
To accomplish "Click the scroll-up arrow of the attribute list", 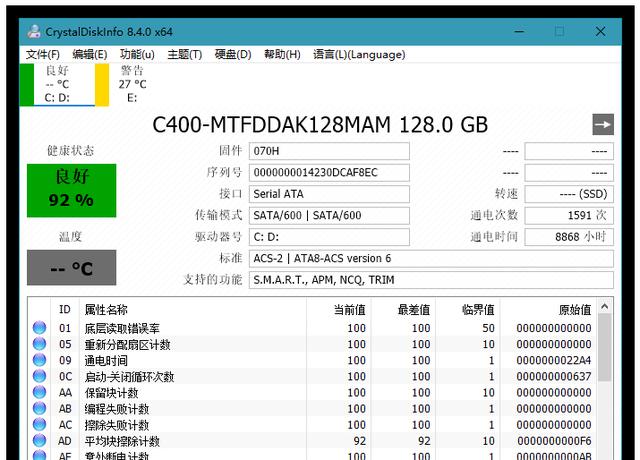I will point(605,306).
